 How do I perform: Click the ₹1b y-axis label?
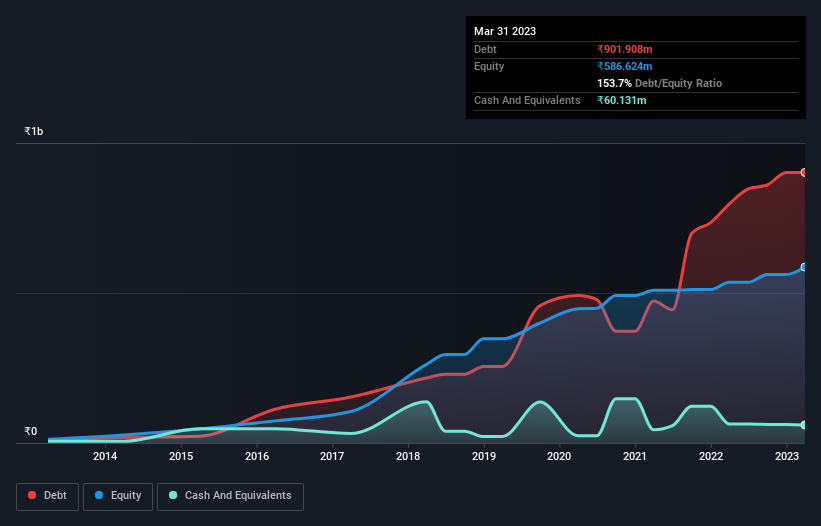(x=34, y=131)
